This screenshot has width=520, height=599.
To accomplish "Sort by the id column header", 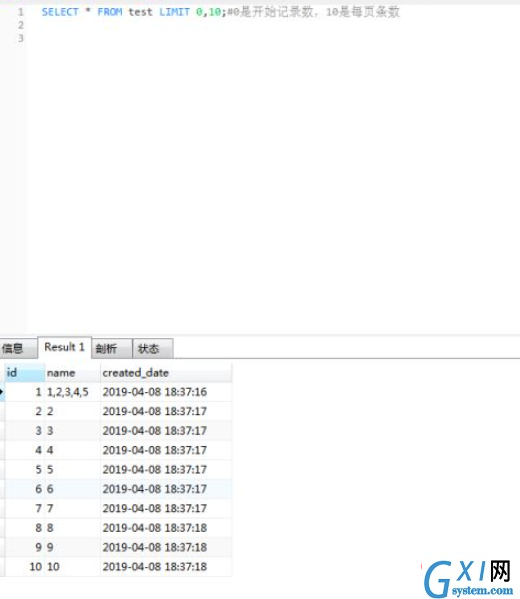I will click(x=24, y=373).
